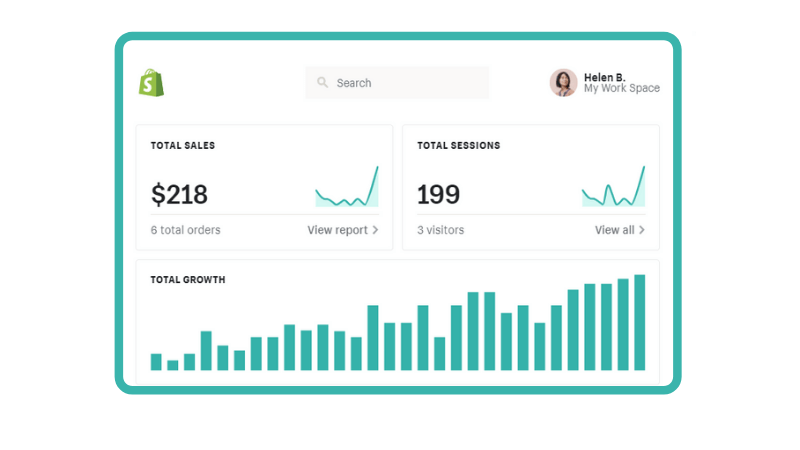Screen dimensions: 800x450
Task: Click the 3 visitors text
Action: (440, 230)
